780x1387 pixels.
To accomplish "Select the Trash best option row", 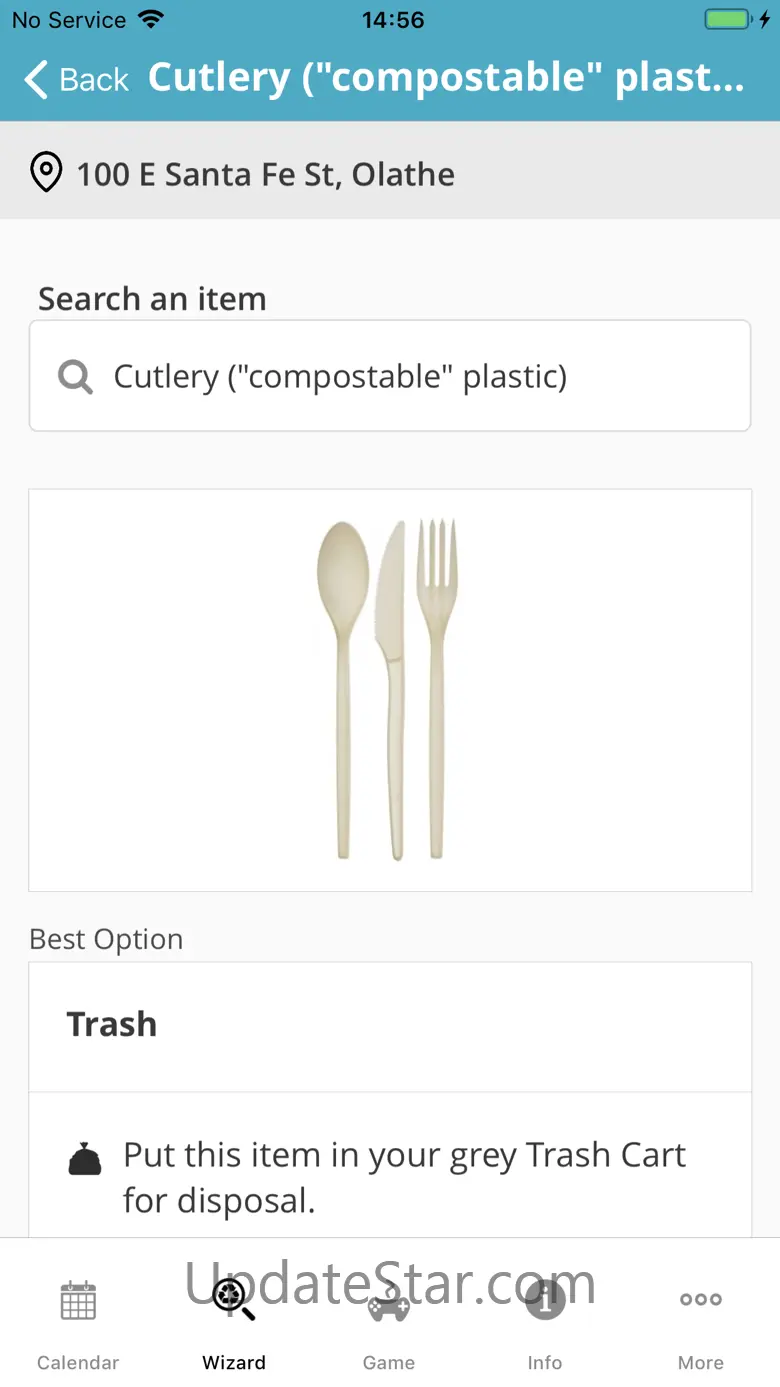I will pos(390,1025).
